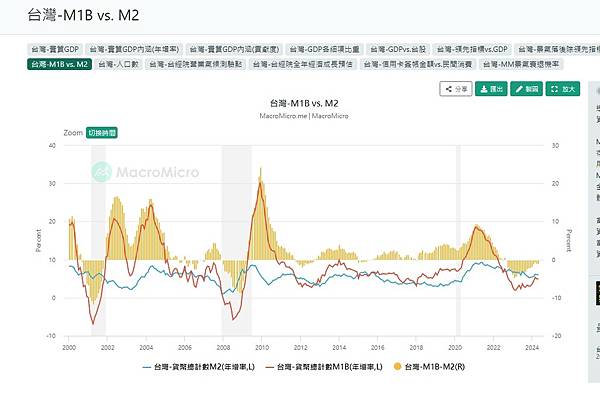
Task: Toggle the blue M2 annual growth legend series
Action: pos(198,367)
